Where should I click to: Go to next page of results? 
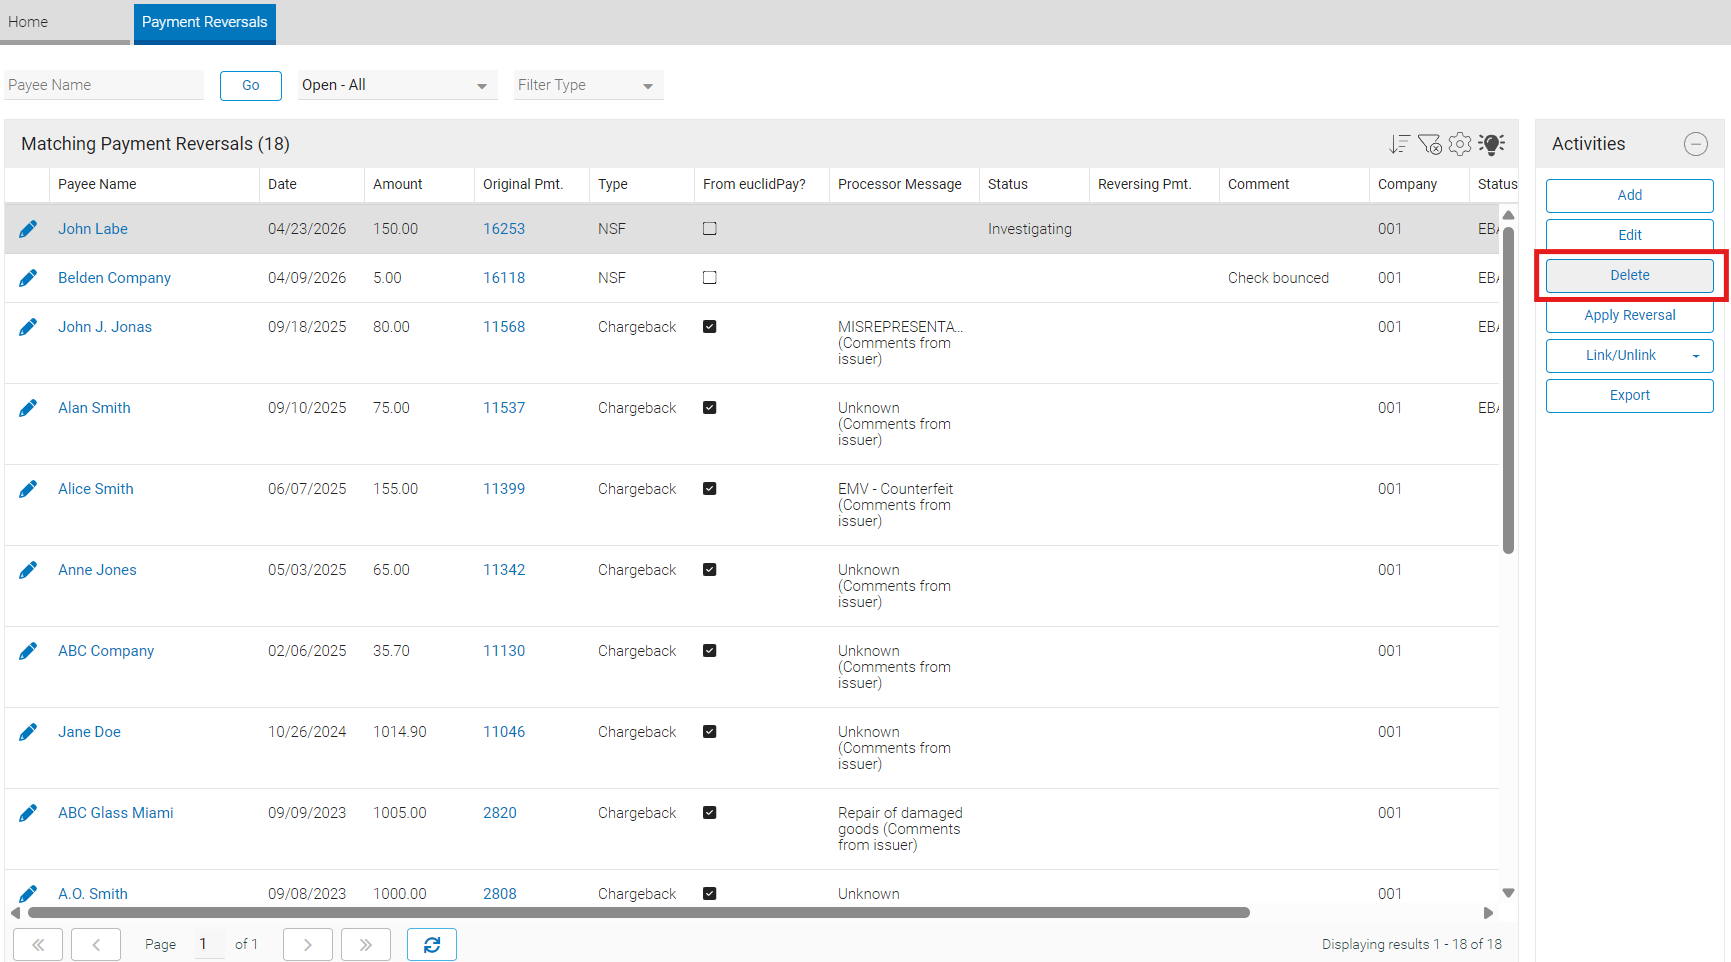308,944
